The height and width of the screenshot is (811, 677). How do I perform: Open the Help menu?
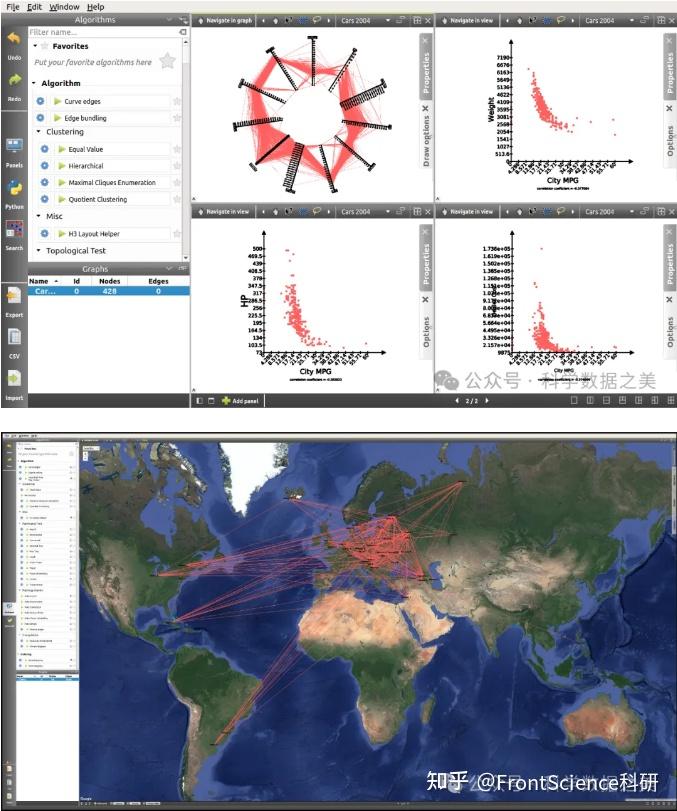95,7
